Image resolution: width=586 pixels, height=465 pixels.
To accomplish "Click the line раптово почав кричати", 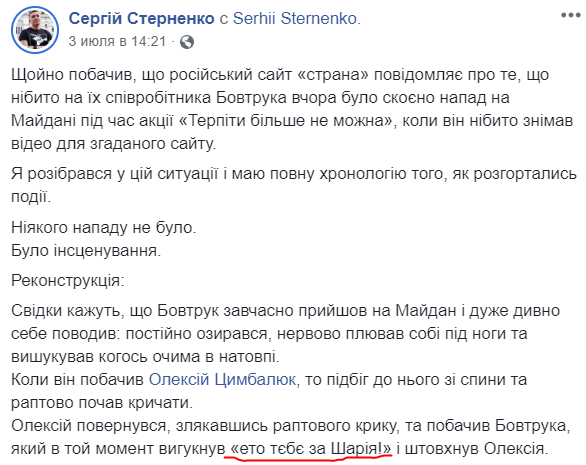I will pos(102,403).
